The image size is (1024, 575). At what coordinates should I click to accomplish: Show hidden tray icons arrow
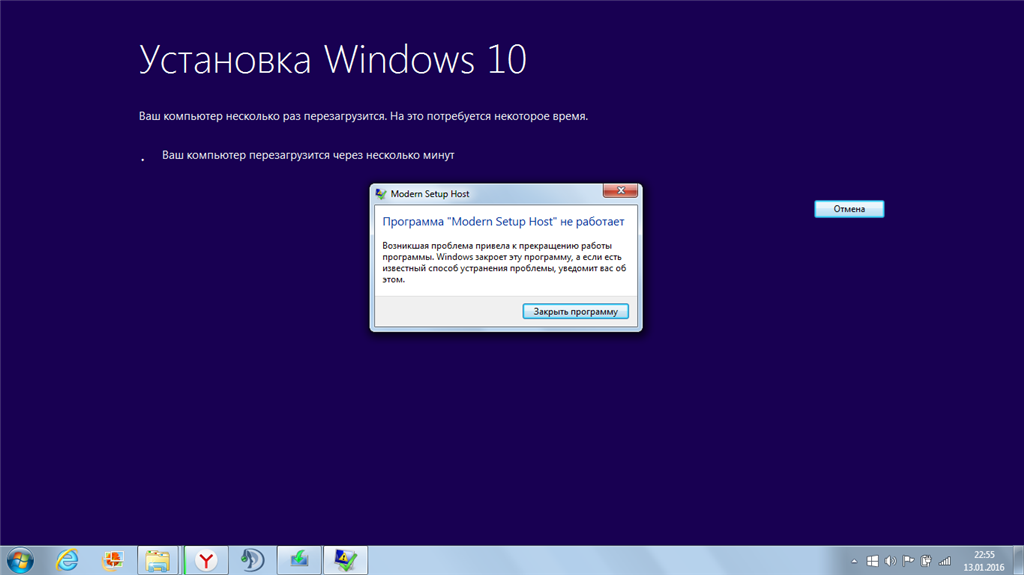(x=854, y=561)
